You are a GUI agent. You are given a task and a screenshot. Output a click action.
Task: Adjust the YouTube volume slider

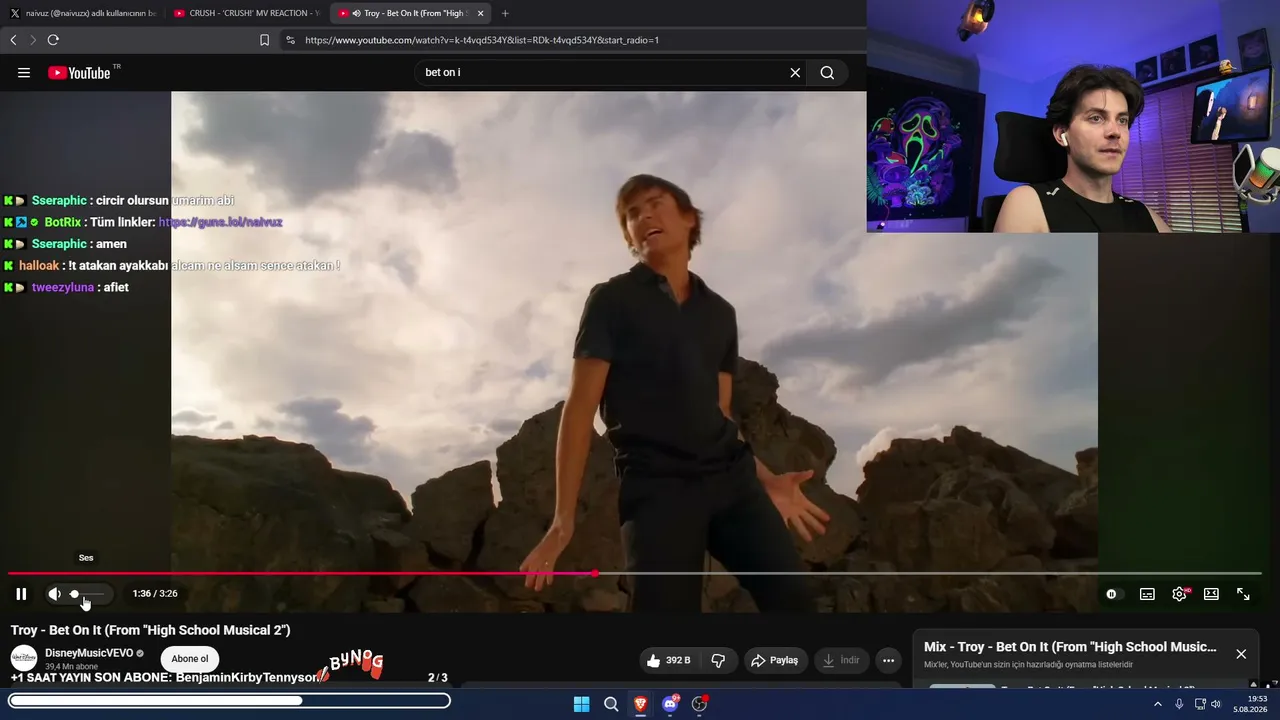(86, 594)
